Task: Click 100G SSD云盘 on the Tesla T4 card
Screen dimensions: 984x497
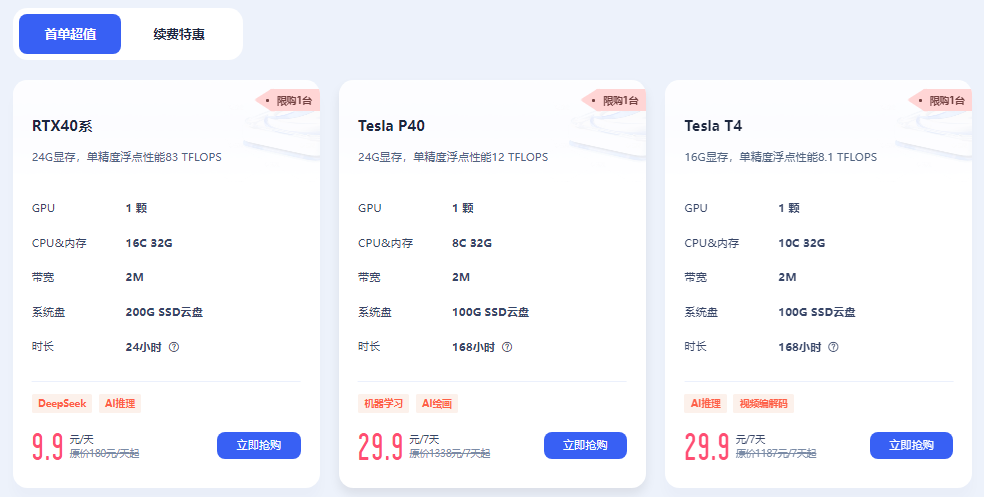Action: (x=817, y=312)
